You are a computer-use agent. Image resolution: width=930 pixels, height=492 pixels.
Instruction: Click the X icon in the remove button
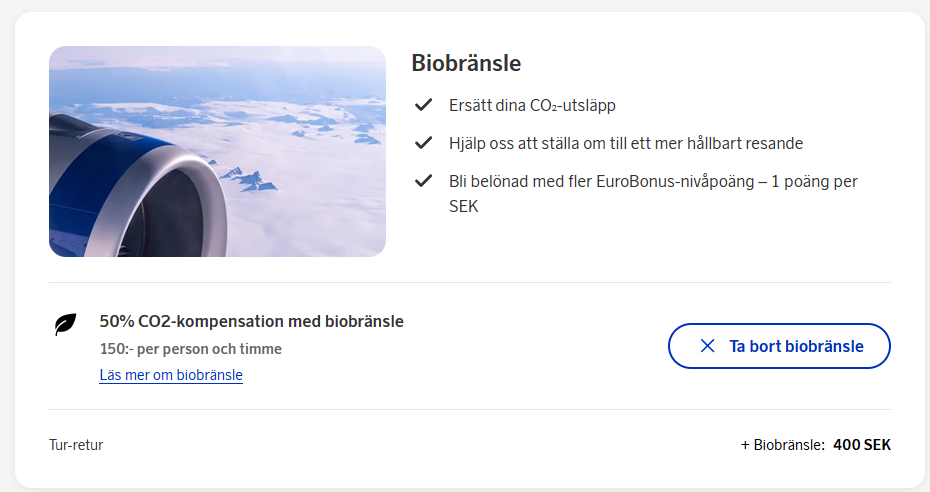click(707, 346)
